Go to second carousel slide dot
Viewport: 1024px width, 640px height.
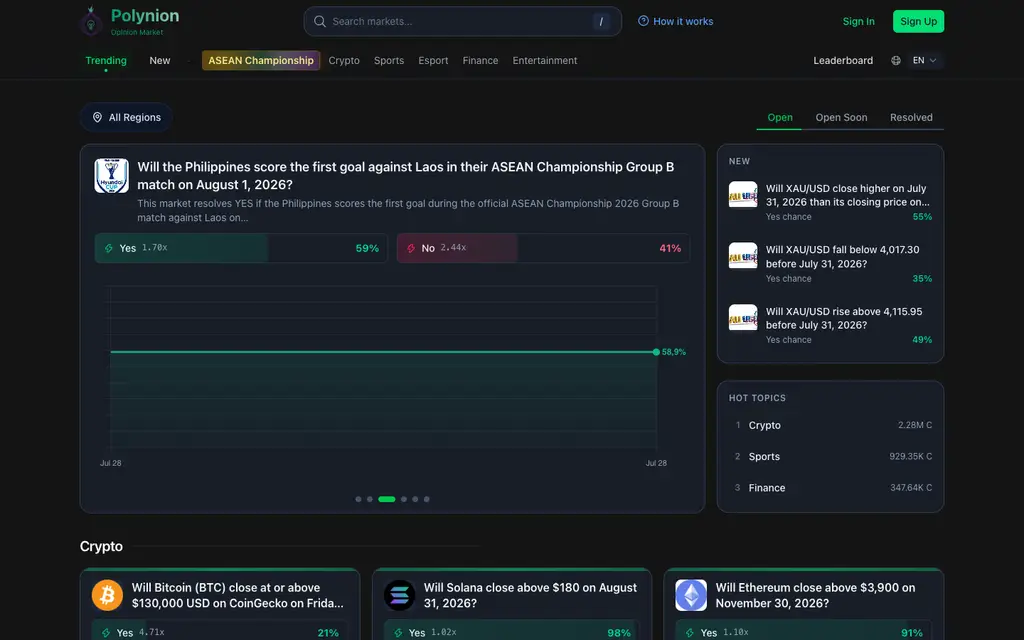[x=370, y=499]
